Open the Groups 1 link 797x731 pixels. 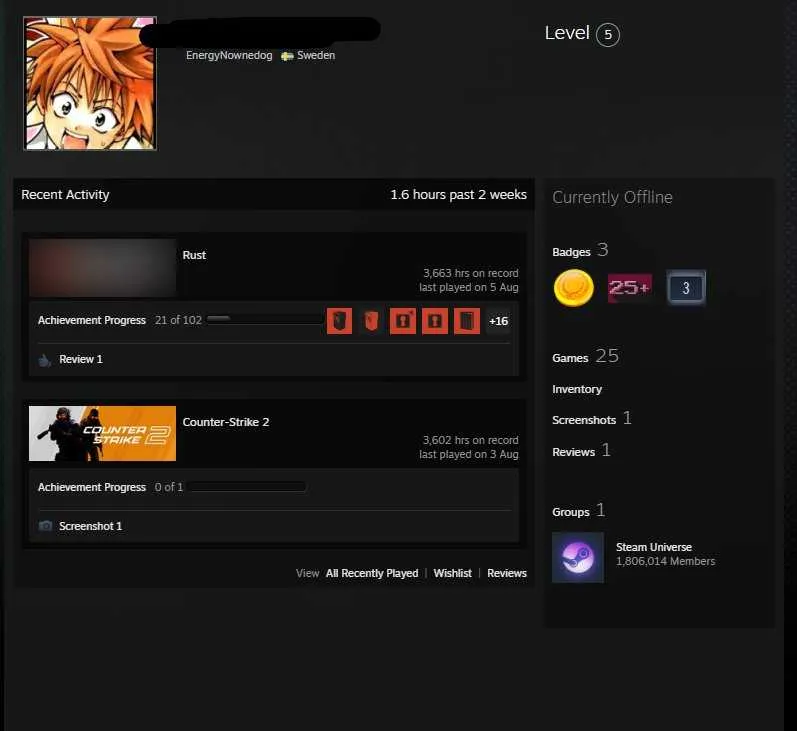tap(578, 511)
